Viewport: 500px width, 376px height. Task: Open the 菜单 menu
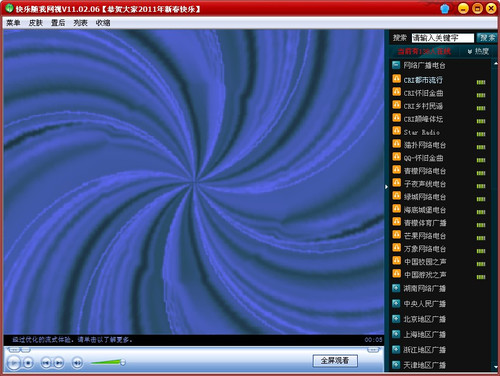point(13,23)
